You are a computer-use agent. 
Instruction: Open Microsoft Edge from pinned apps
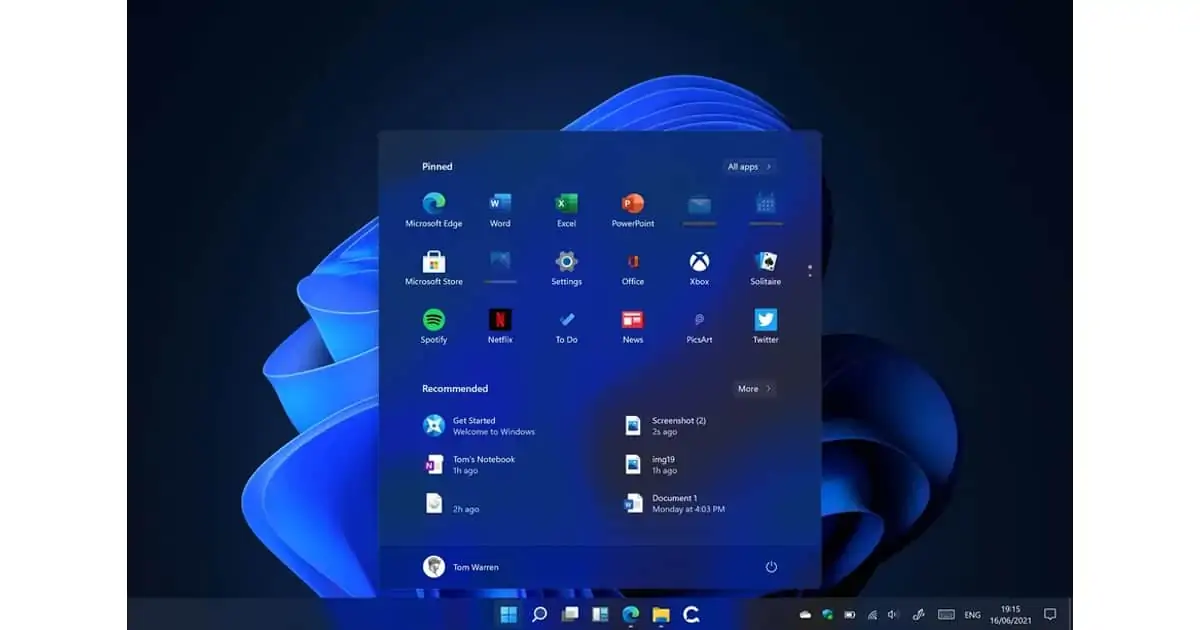point(433,205)
